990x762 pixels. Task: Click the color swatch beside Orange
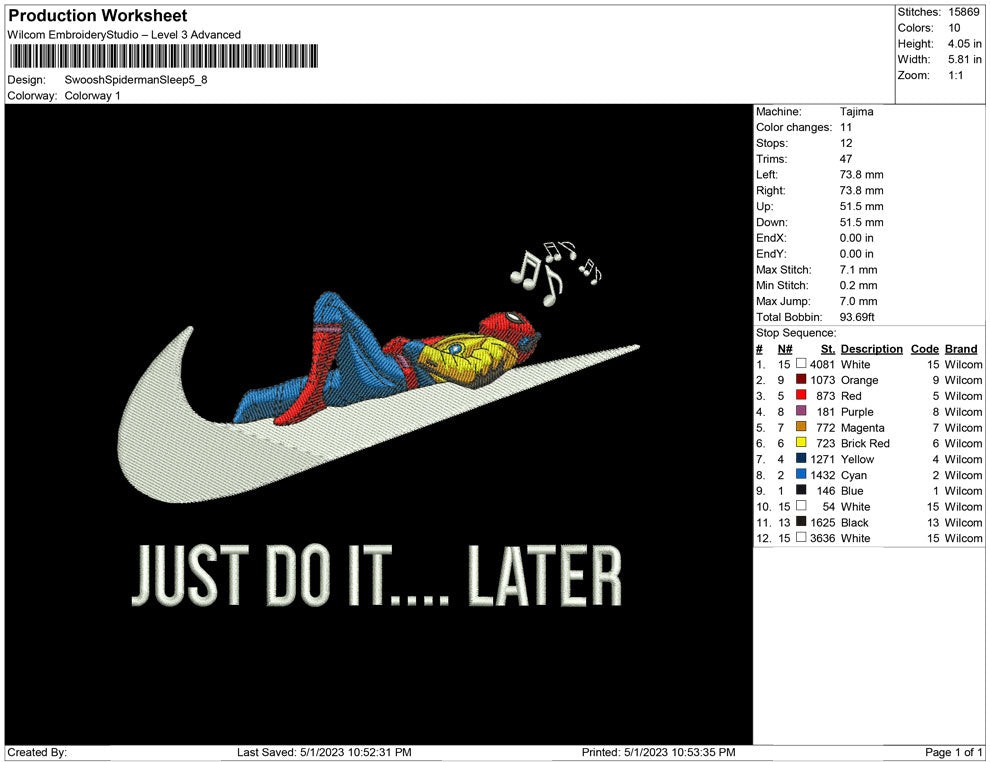(x=801, y=379)
